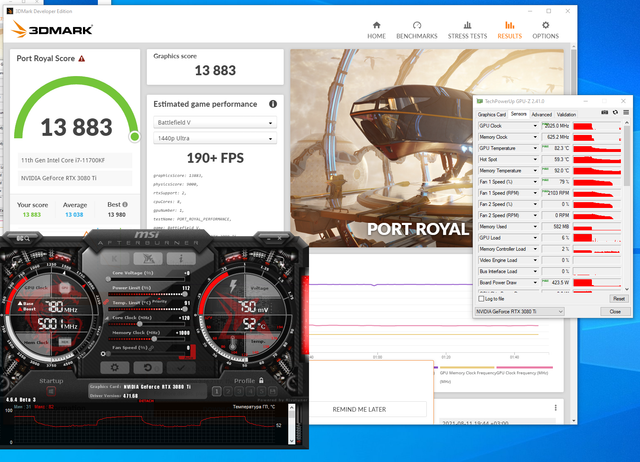Switch to Advanced tab in GPU-Z

point(541,115)
